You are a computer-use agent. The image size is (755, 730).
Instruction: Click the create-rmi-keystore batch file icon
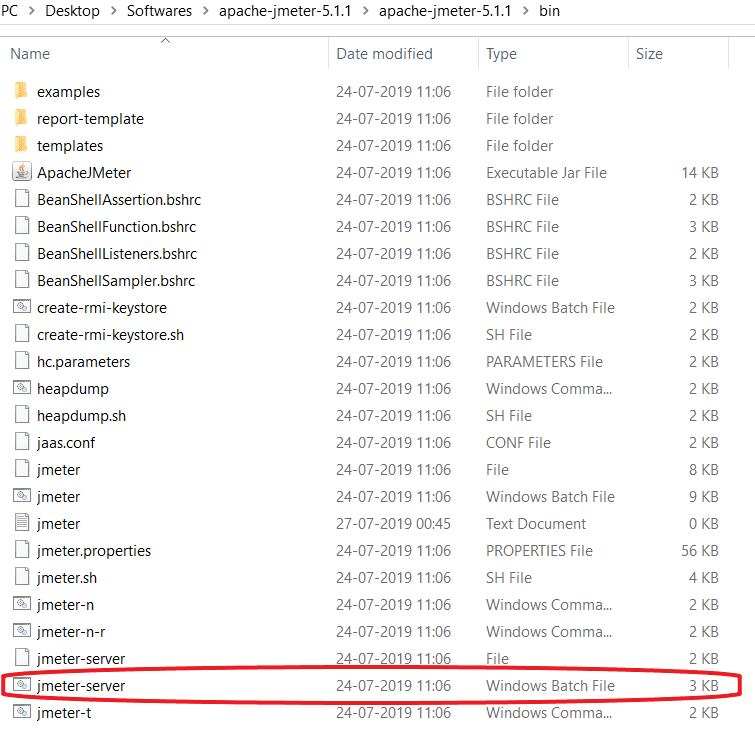(x=21, y=307)
